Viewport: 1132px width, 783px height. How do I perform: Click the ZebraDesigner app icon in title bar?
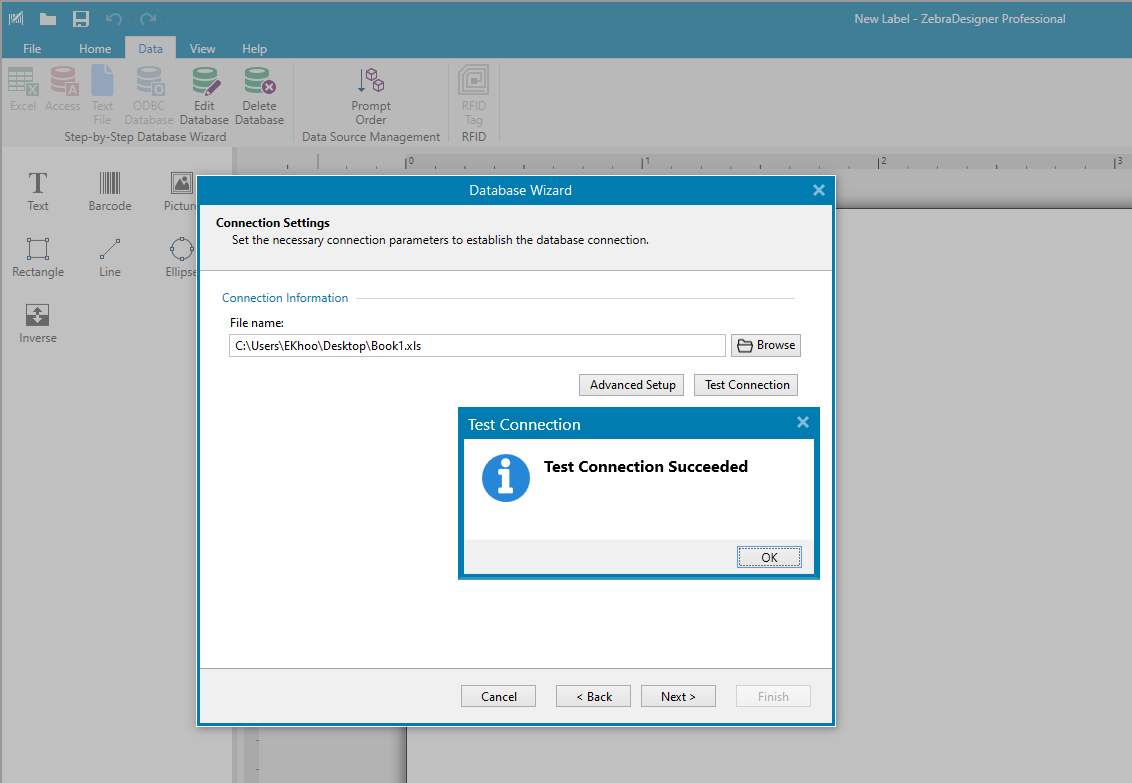[x=16, y=19]
